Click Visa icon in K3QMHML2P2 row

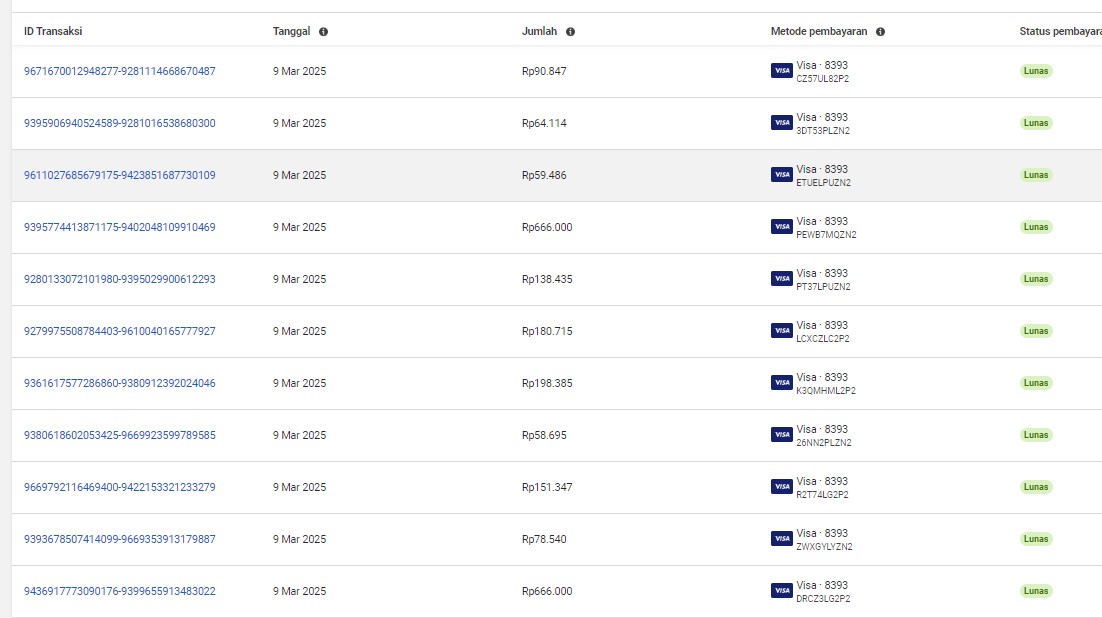point(782,383)
